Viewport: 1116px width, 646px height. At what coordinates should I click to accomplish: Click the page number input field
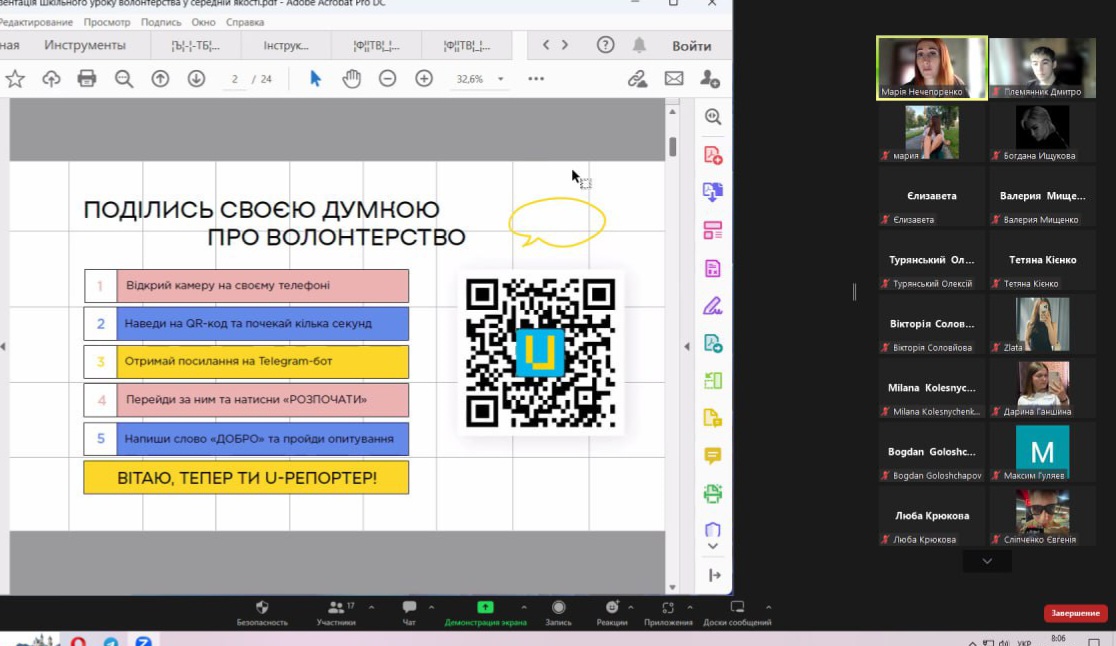point(235,79)
